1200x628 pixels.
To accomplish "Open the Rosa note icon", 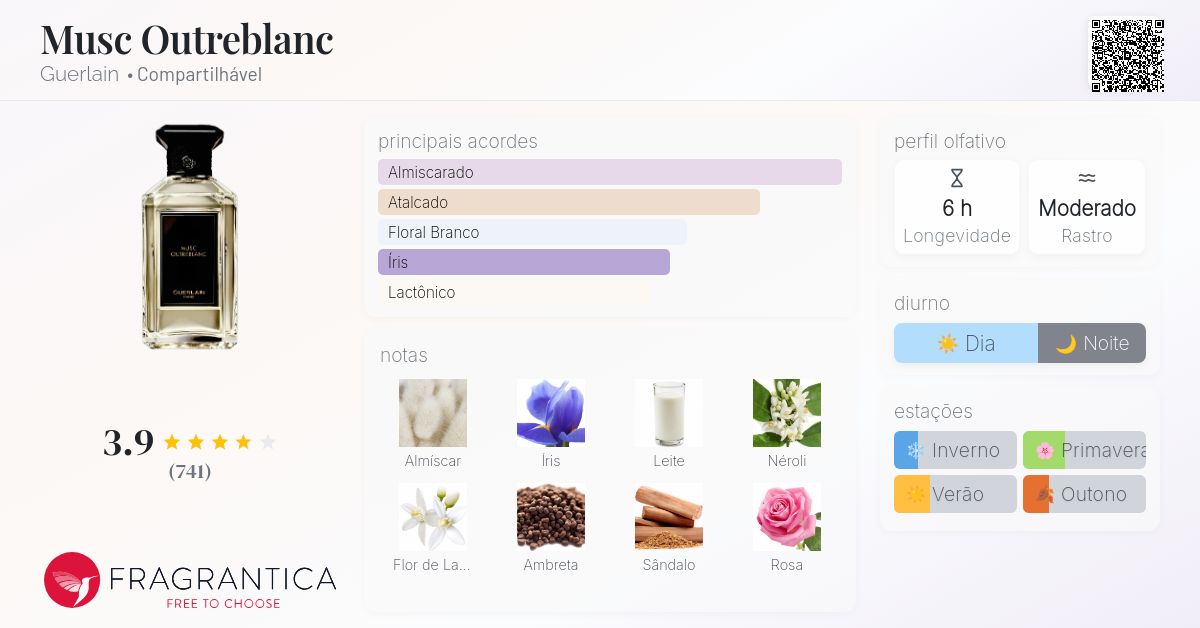I will (786, 516).
